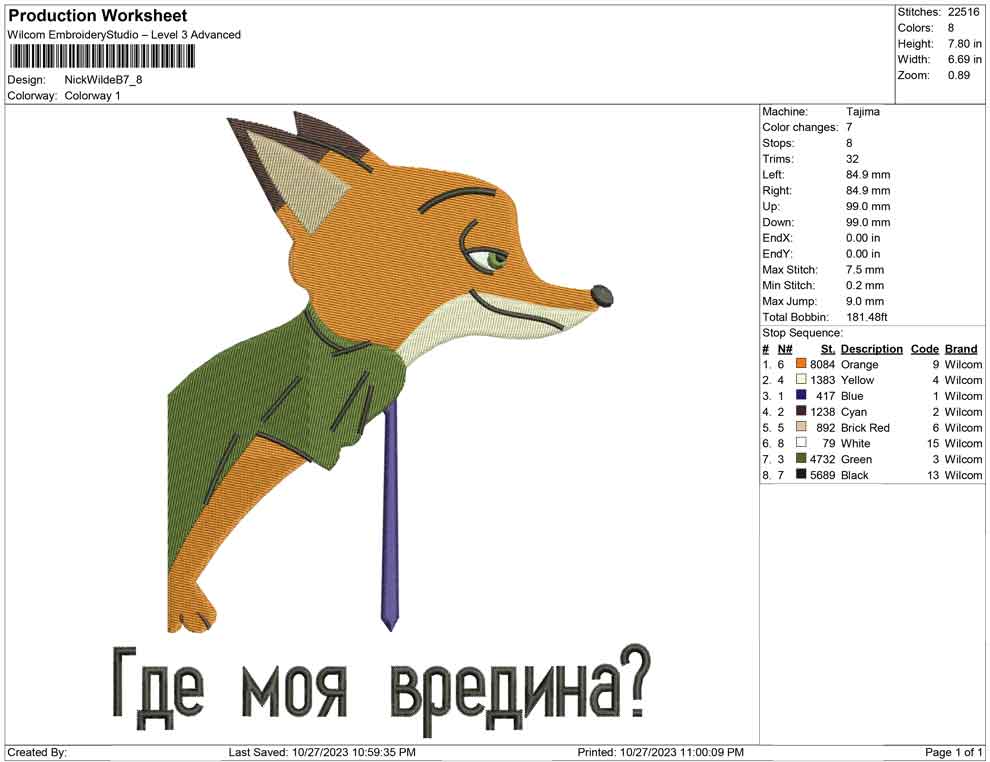Image resolution: width=990 pixels, height=762 pixels.
Task: Click 'Last Saved: 10/27/2023 10:59:35 PM' footer
Action: pyautogui.click(x=322, y=752)
